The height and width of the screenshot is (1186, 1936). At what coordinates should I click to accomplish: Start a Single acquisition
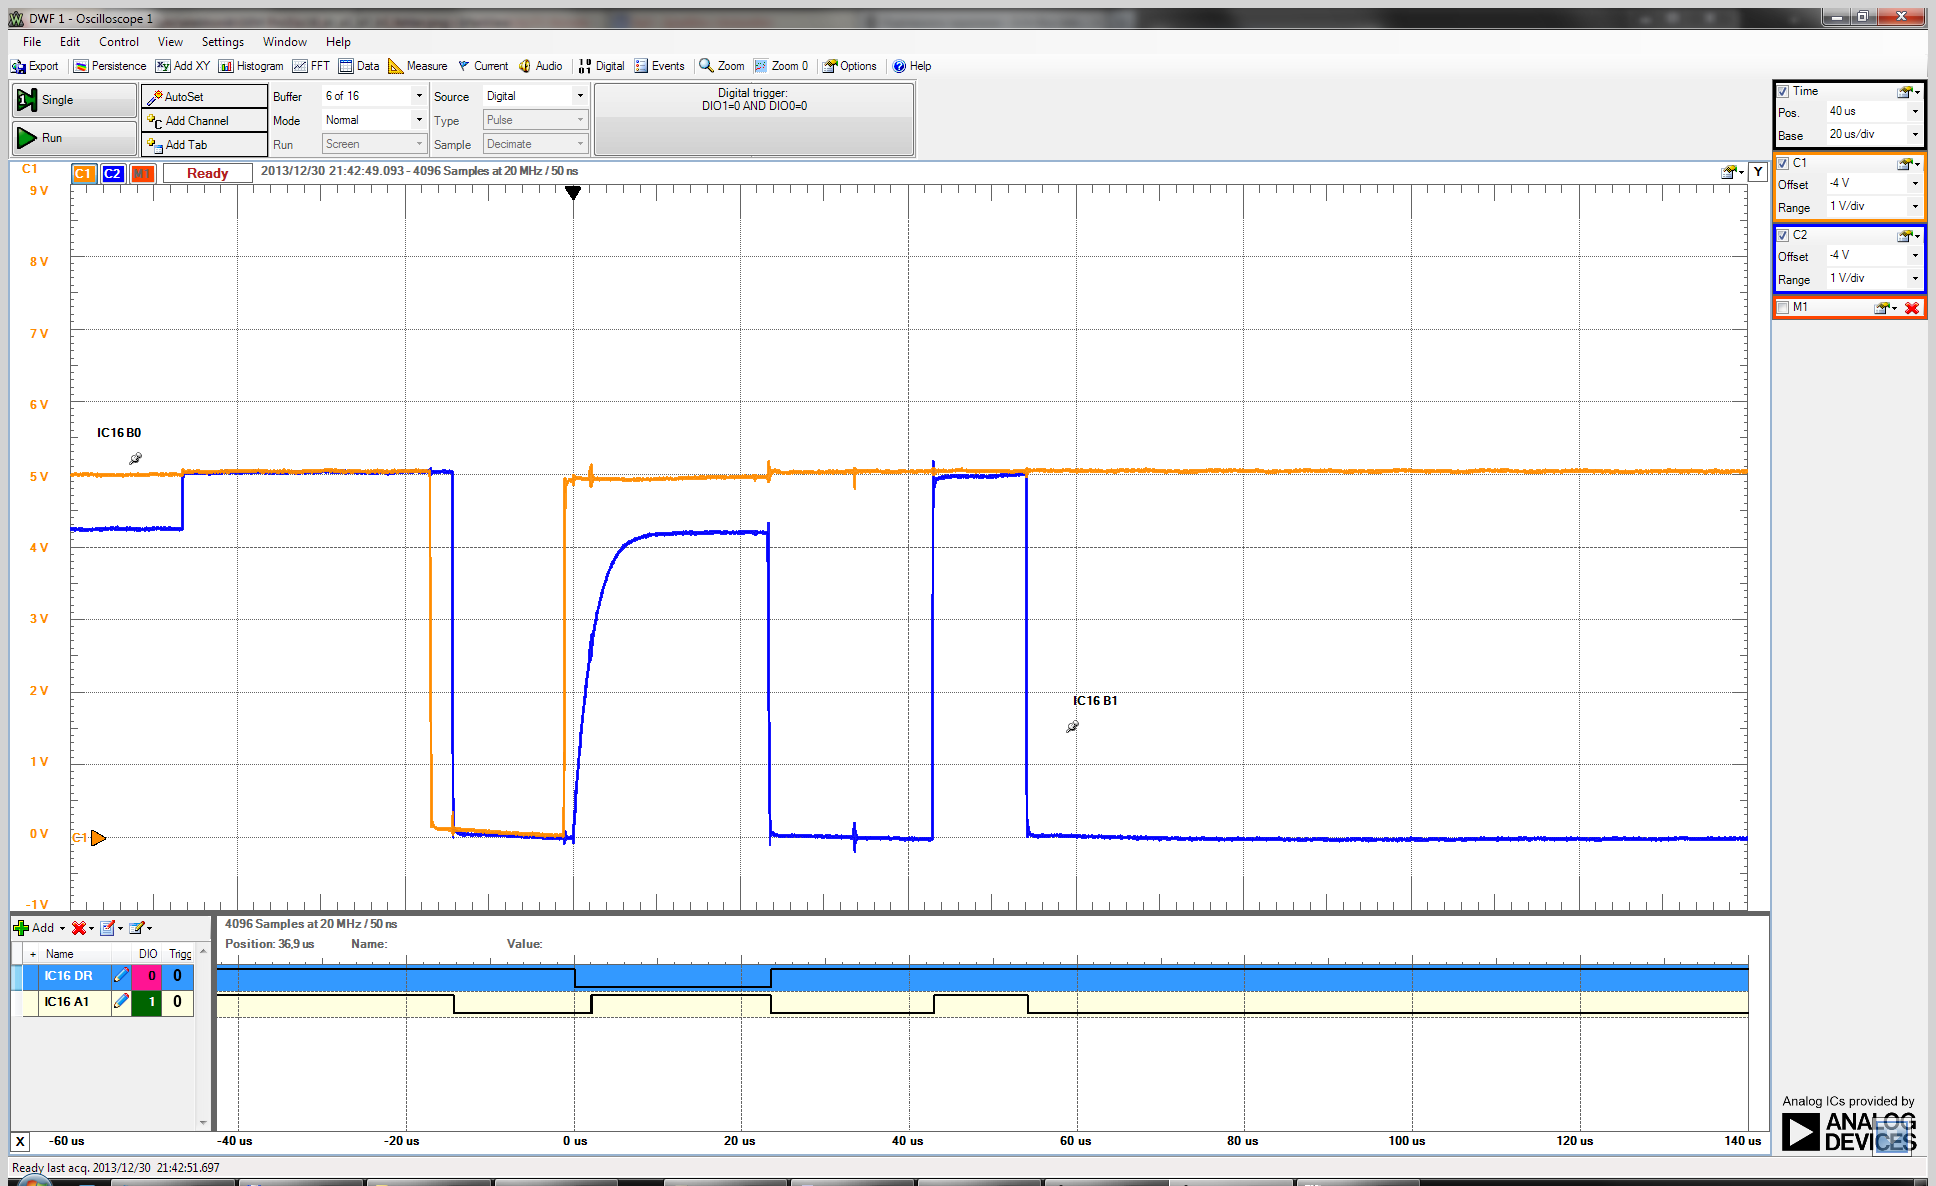click(74, 100)
